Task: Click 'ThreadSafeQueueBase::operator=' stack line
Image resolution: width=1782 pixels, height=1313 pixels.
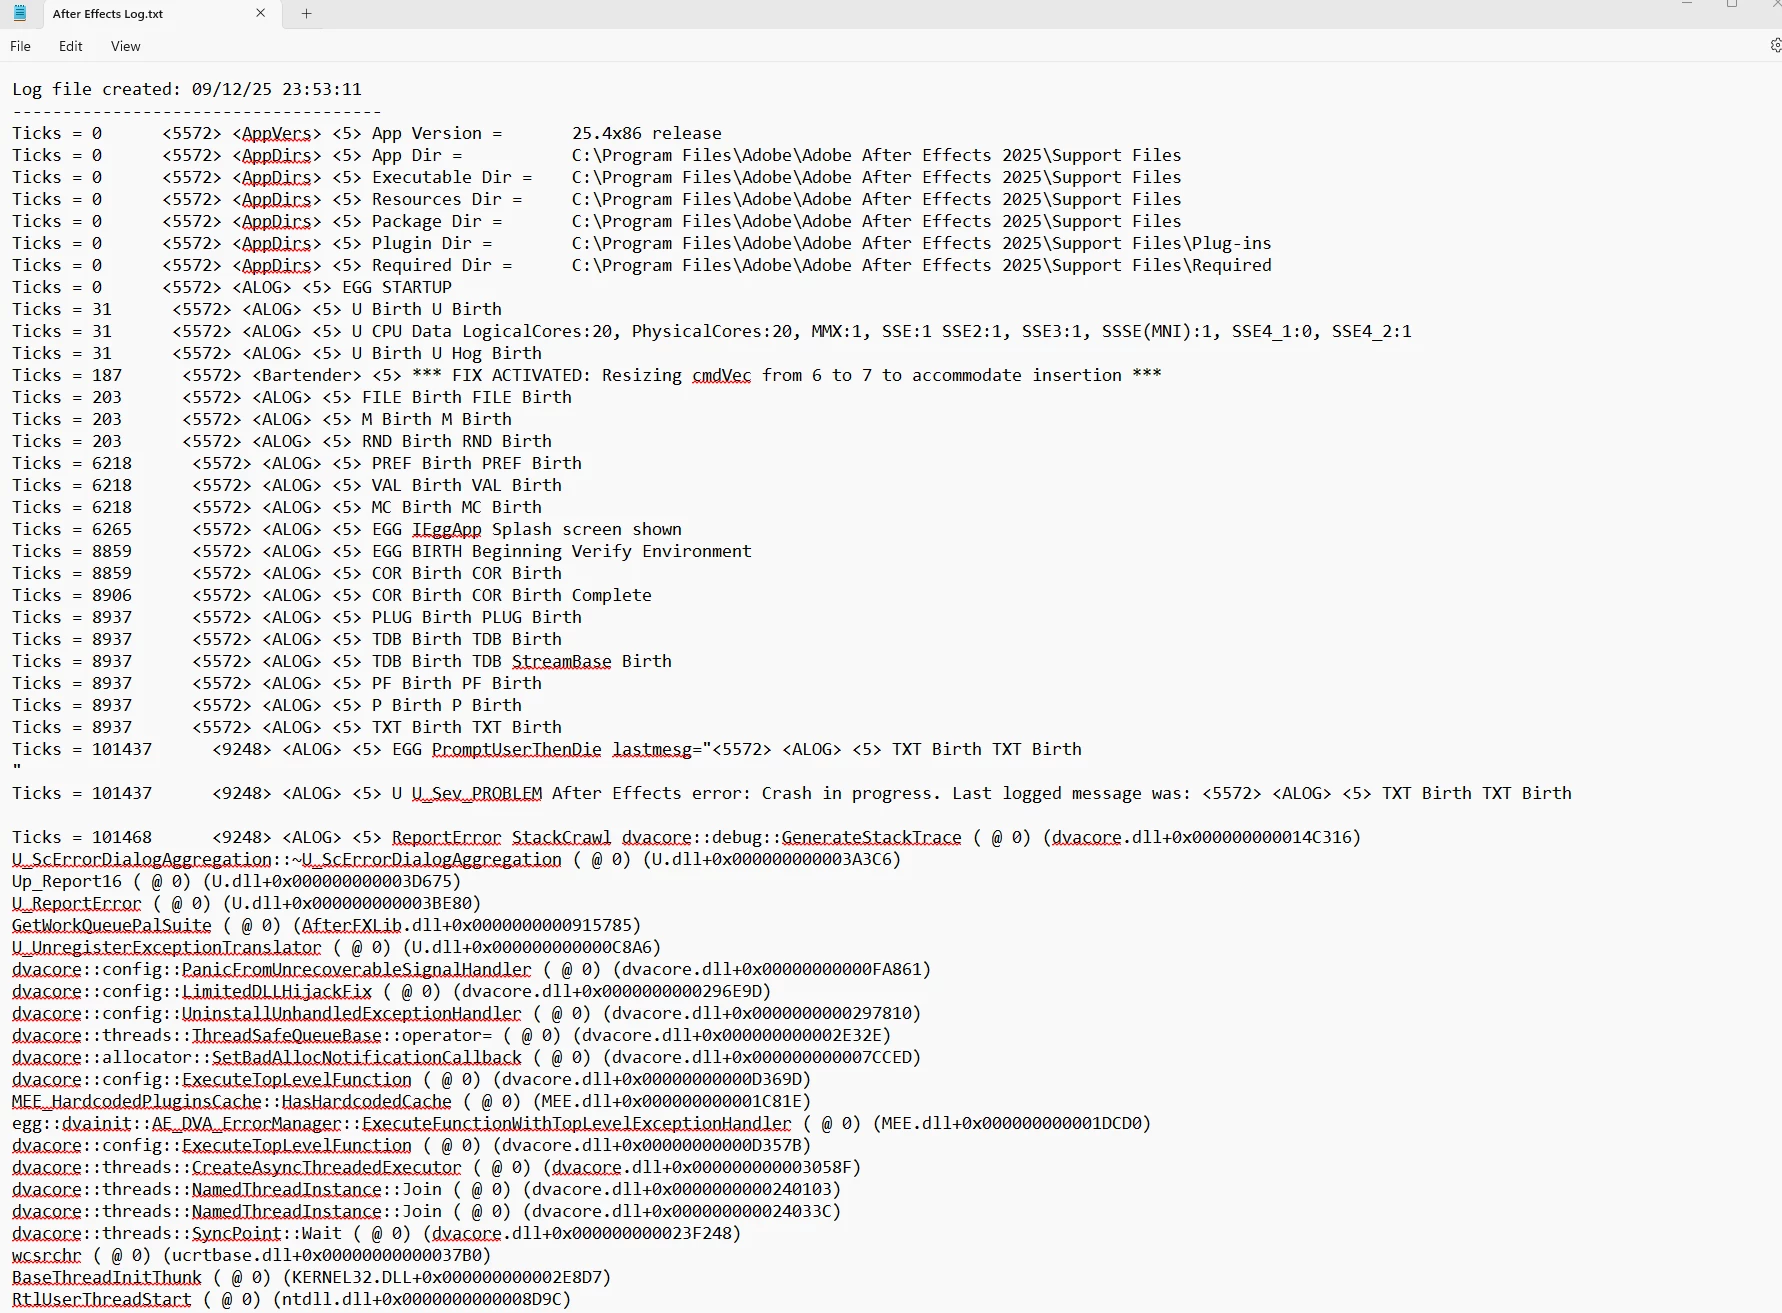Action: (451, 1035)
